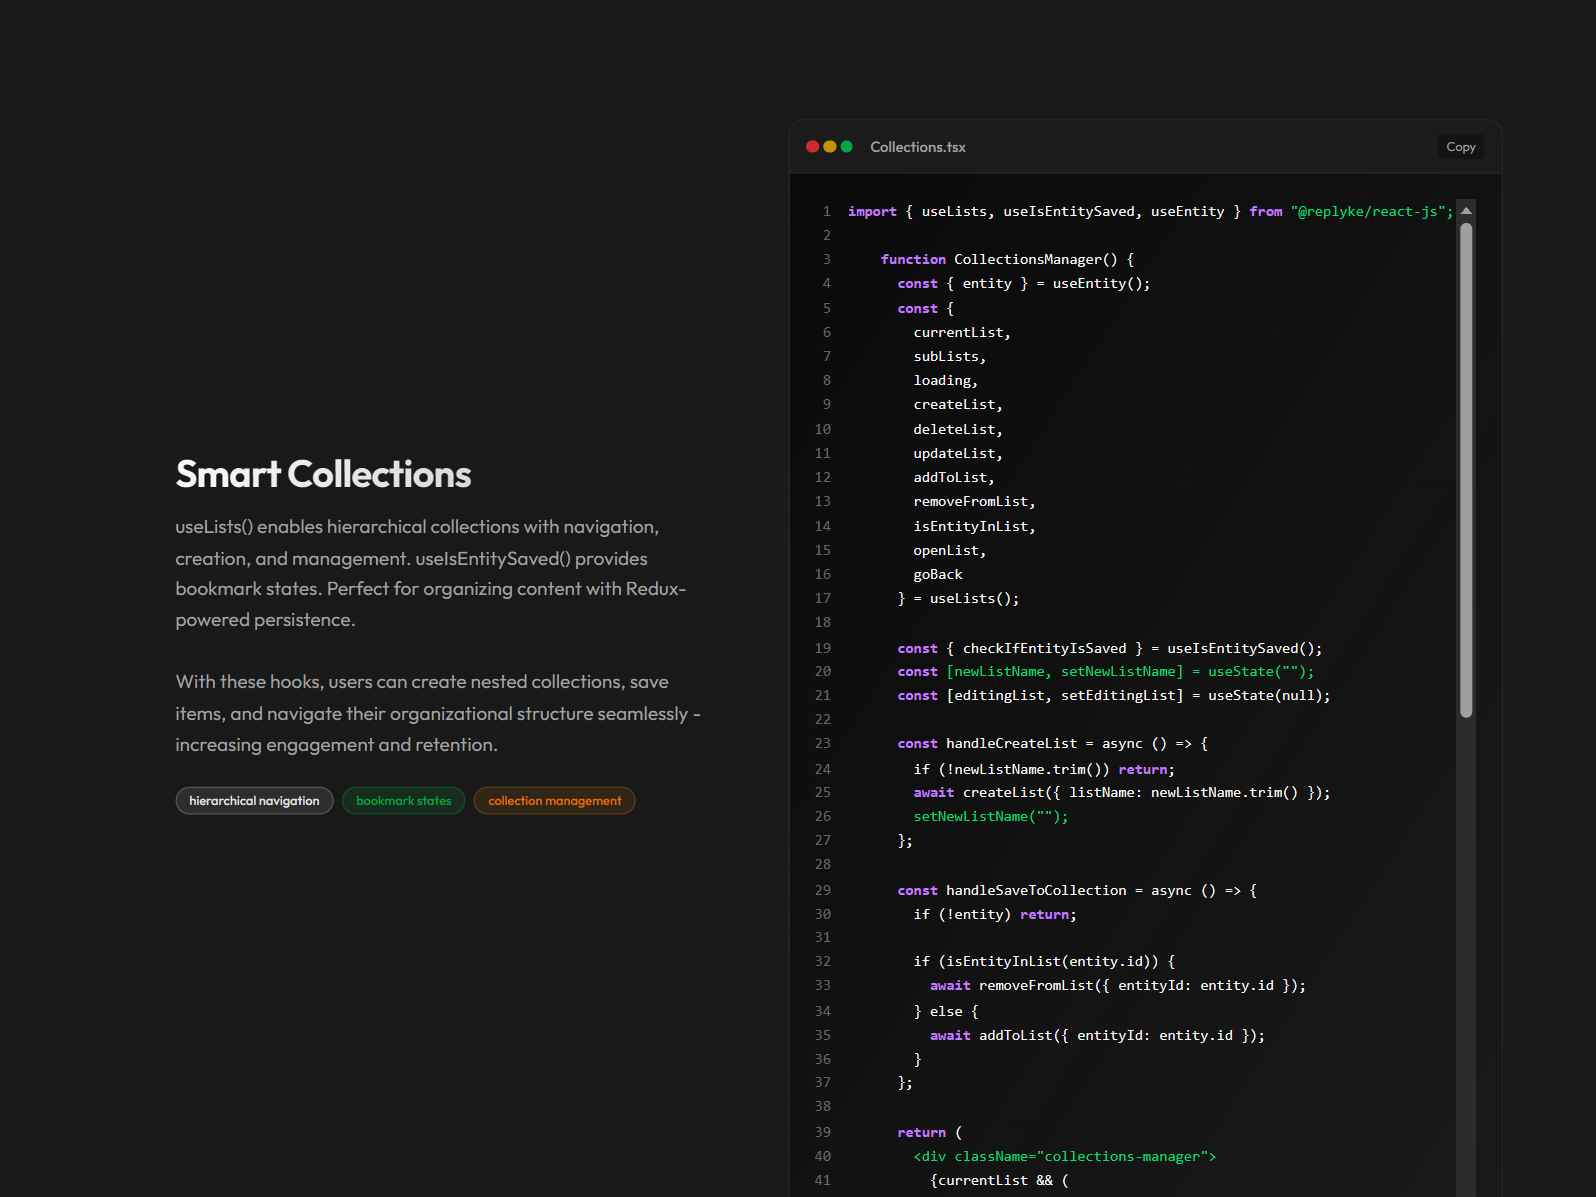The height and width of the screenshot is (1197, 1596).
Task: Click the green dot in code window header
Action: click(846, 147)
